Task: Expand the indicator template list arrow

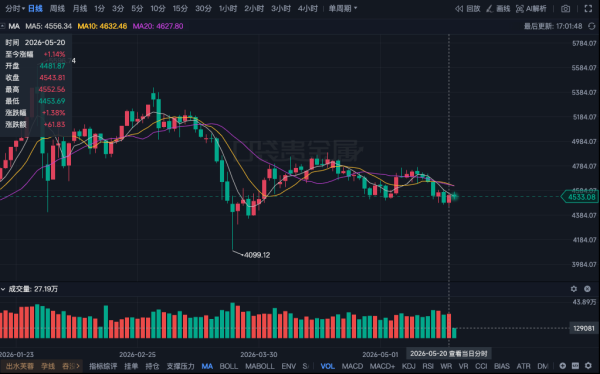Action: coord(78,366)
